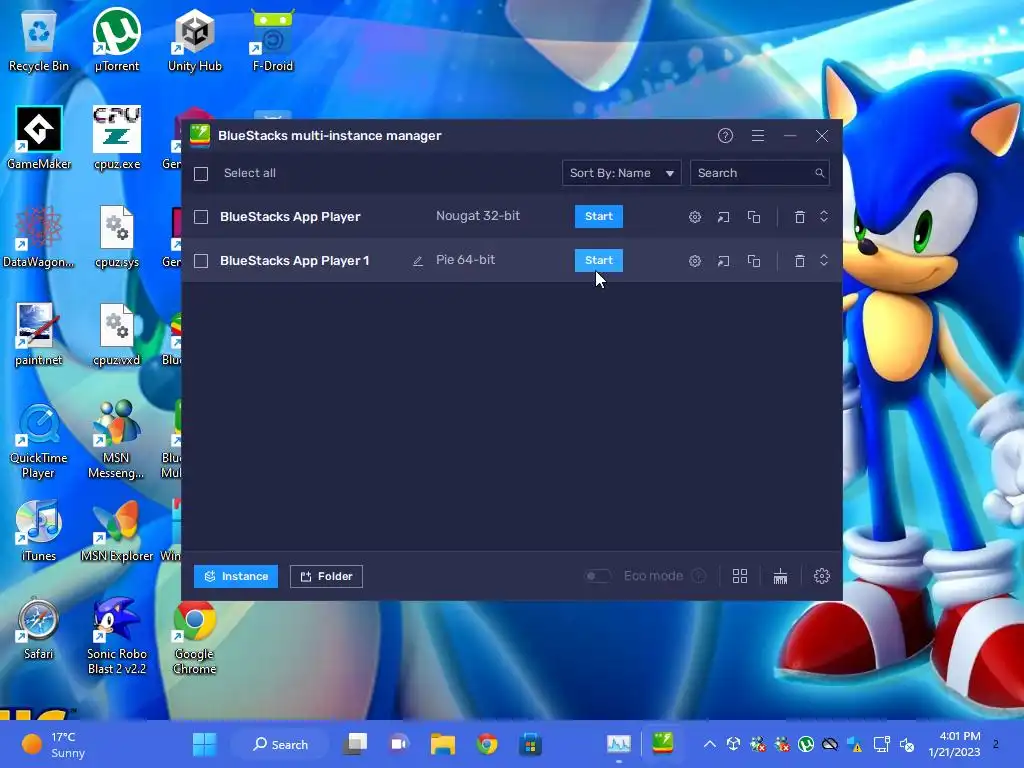Rename BlueStacks App Player 1 with pencil icon
The width and height of the screenshot is (1024, 768).
(x=418, y=261)
